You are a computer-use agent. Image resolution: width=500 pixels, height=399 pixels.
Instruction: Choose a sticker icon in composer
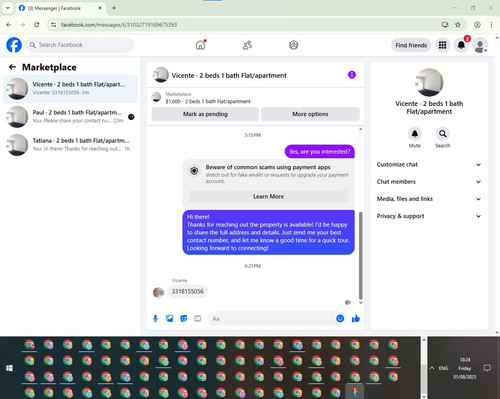click(184, 319)
